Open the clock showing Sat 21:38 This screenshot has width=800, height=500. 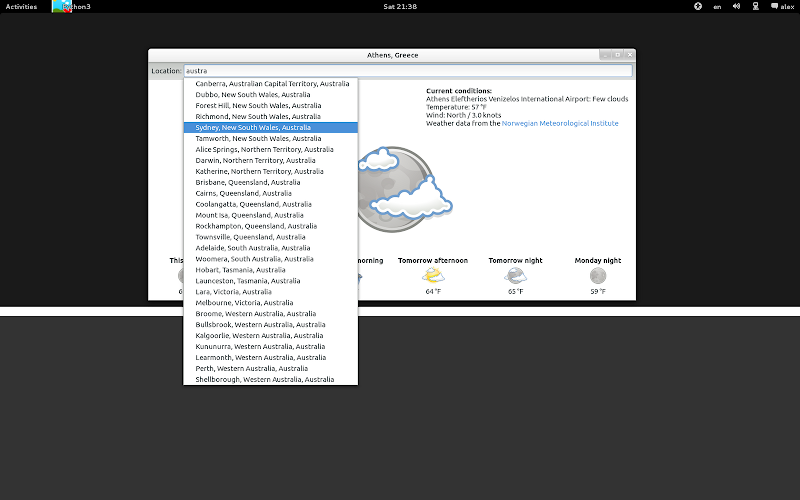[400, 7]
